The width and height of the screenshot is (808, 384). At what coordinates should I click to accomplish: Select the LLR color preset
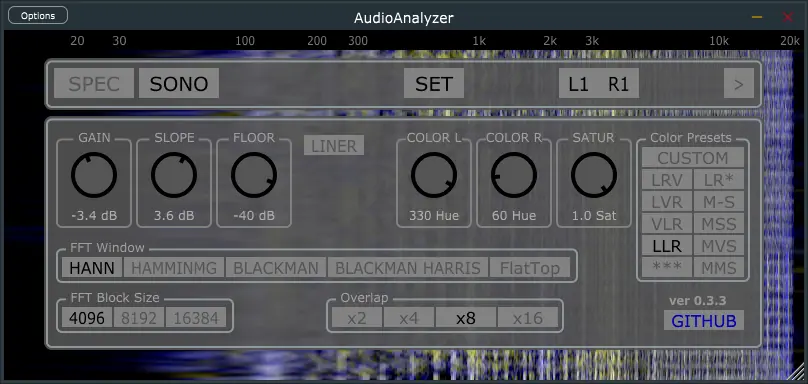point(667,246)
